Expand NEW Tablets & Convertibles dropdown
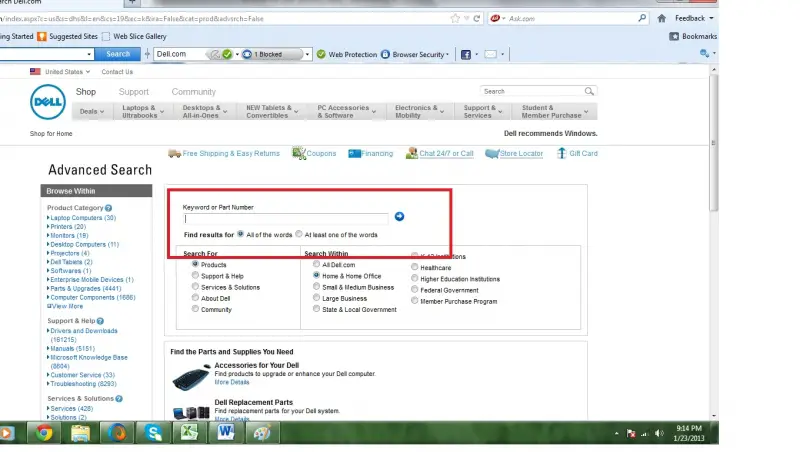Viewport: 800px width, 452px height. pos(272,112)
